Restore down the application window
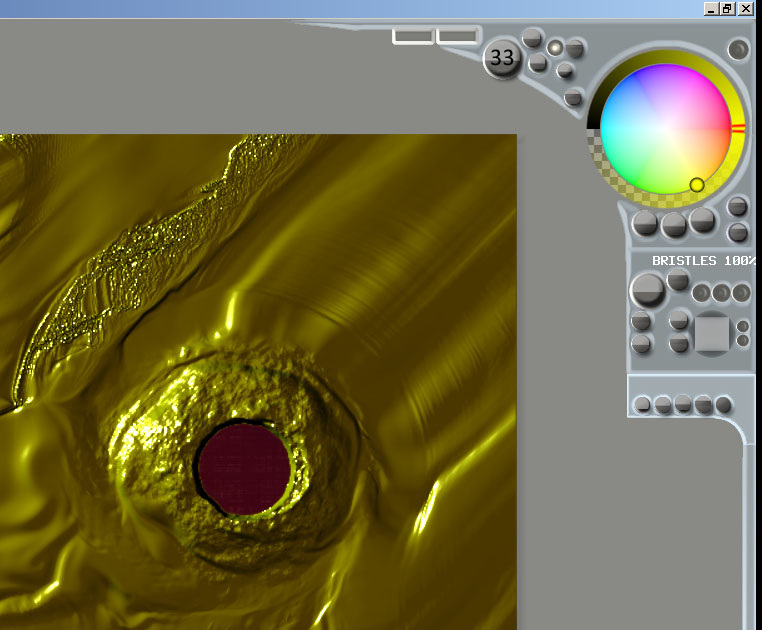The height and width of the screenshot is (630, 762). [x=727, y=9]
